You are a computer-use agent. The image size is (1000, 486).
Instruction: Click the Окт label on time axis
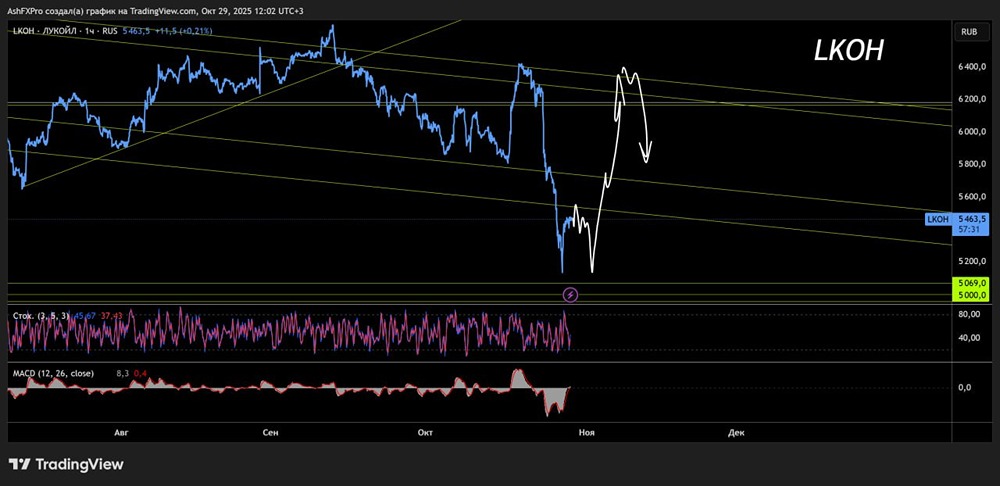[425, 432]
